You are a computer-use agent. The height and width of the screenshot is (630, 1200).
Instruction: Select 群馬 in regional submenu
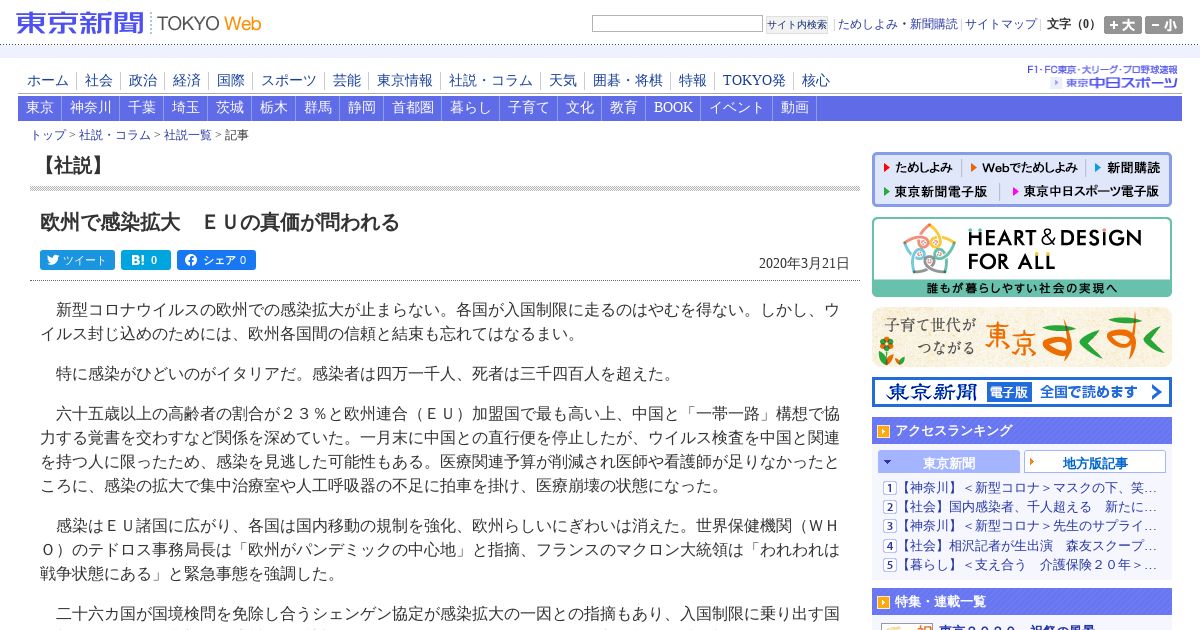[x=318, y=108]
